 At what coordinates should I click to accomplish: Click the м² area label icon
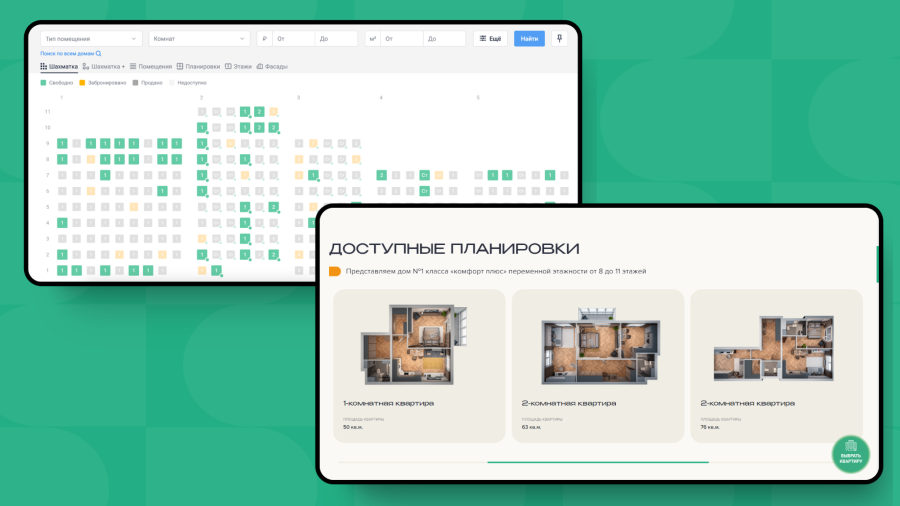tap(373, 38)
